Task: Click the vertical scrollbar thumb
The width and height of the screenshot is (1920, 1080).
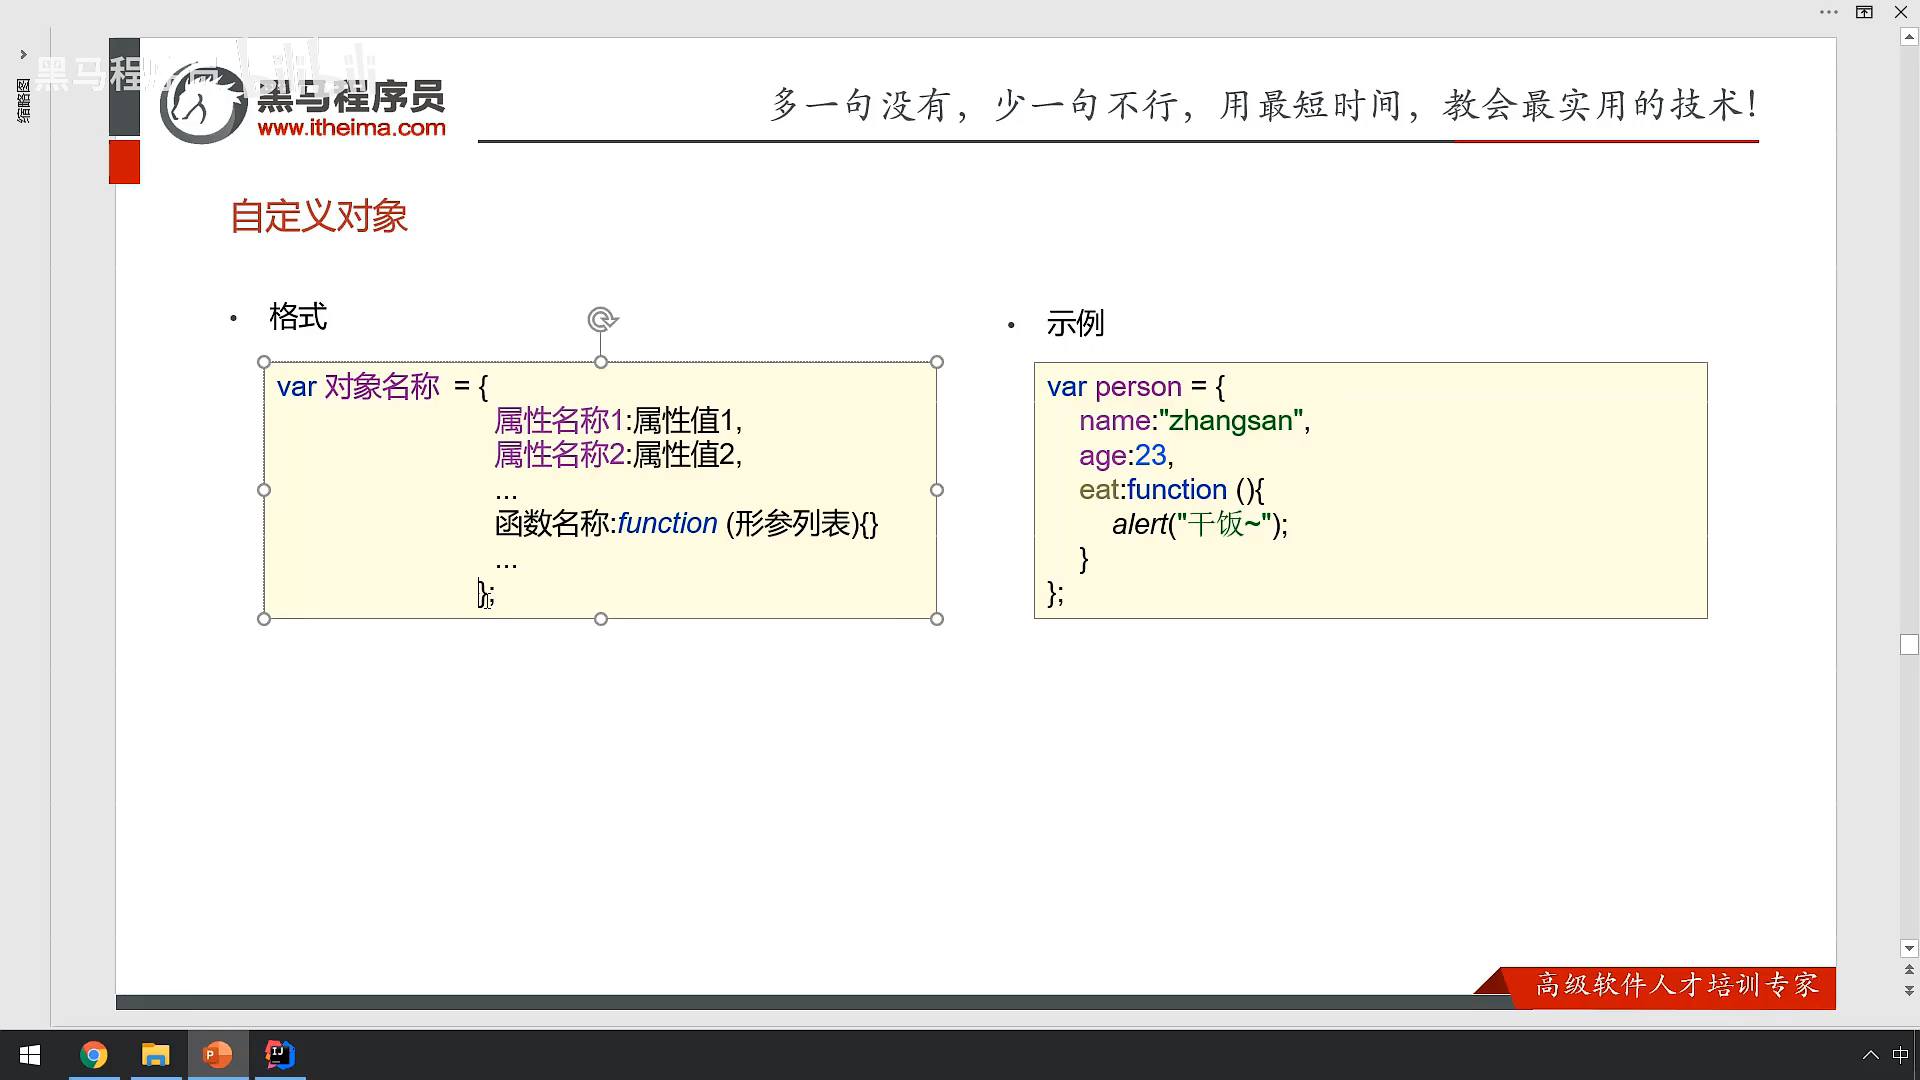Action: point(1909,645)
